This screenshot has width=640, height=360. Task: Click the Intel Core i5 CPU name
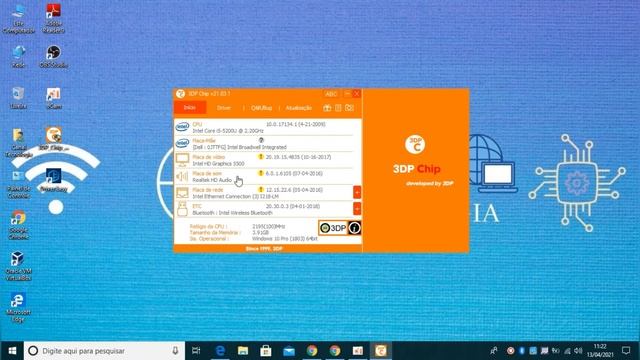click(x=228, y=131)
